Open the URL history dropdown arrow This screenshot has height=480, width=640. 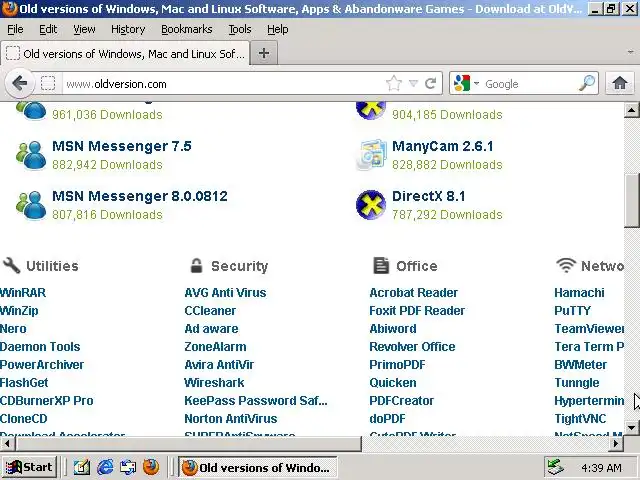click(413, 84)
